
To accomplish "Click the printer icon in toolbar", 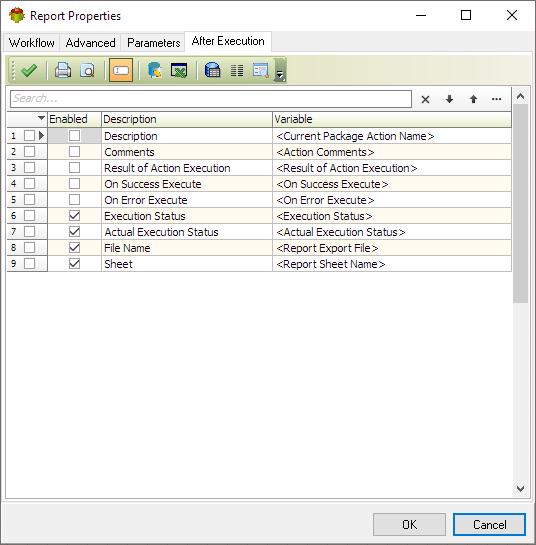I will coord(63,70).
